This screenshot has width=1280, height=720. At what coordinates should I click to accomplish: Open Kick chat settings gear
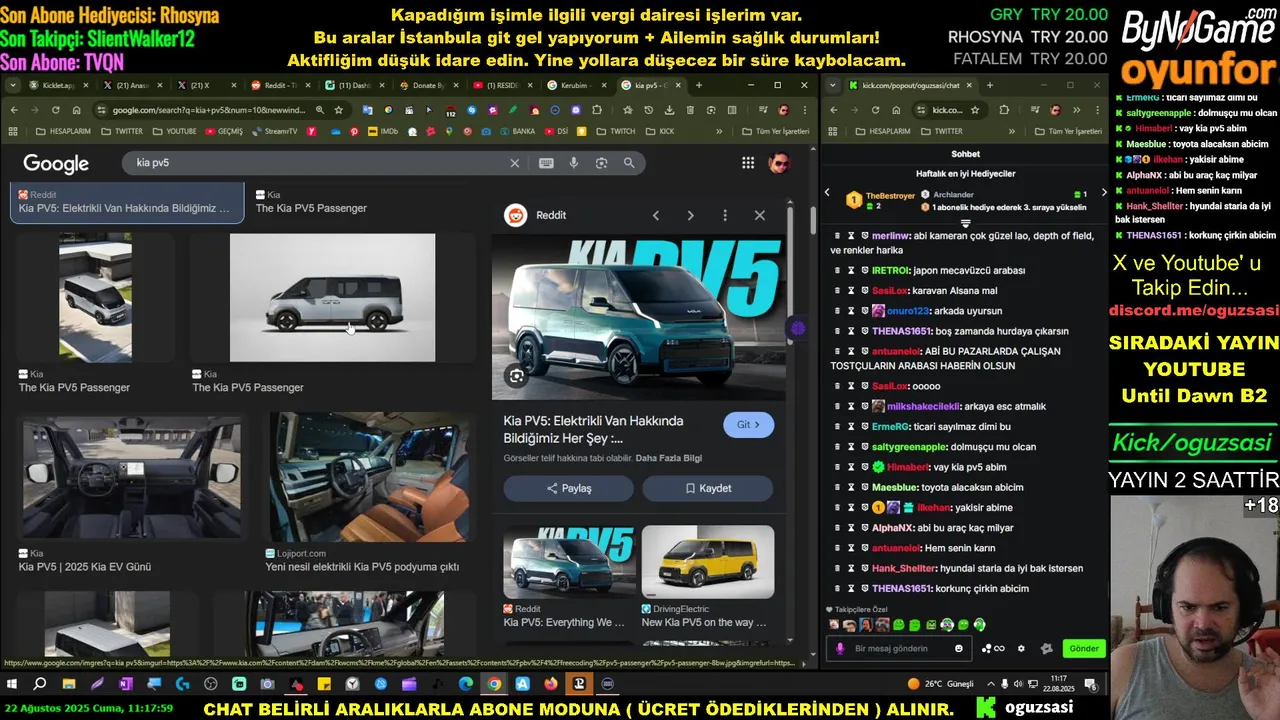[x=1021, y=648]
